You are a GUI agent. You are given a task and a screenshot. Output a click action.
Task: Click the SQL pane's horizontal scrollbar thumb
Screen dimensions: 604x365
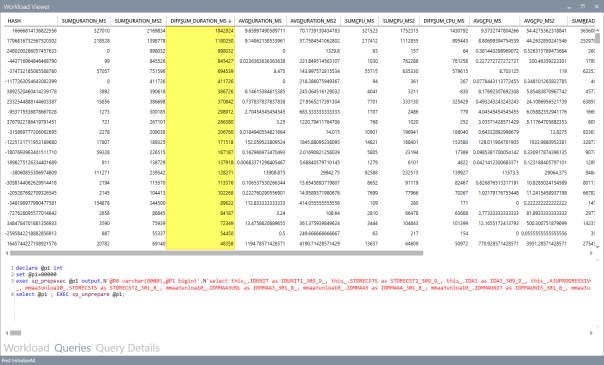click(15, 333)
